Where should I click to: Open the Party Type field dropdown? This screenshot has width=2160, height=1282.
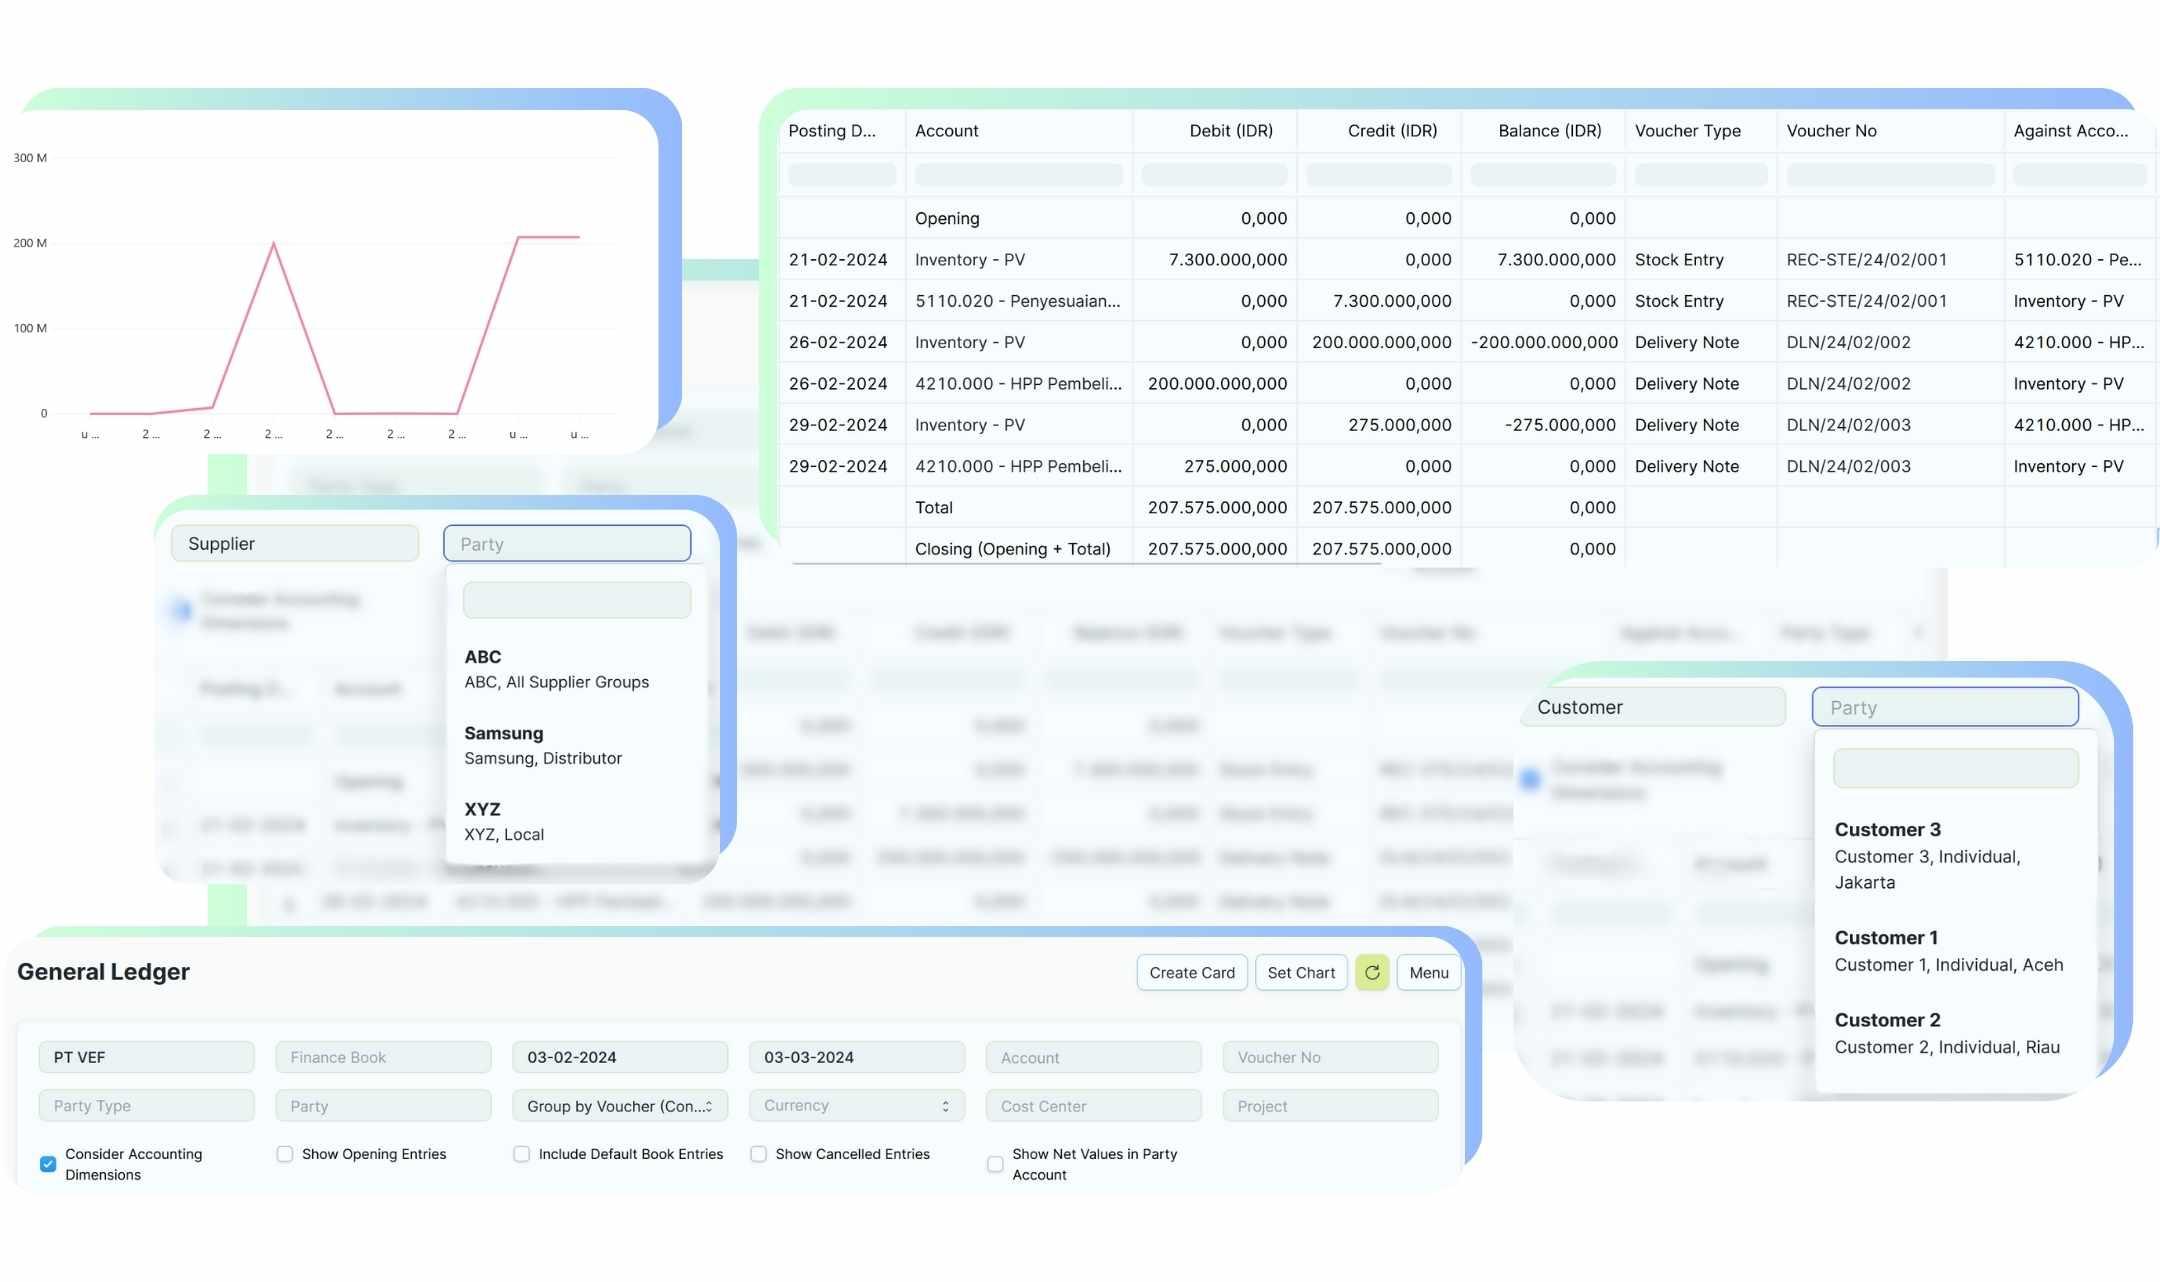click(x=146, y=1105)
